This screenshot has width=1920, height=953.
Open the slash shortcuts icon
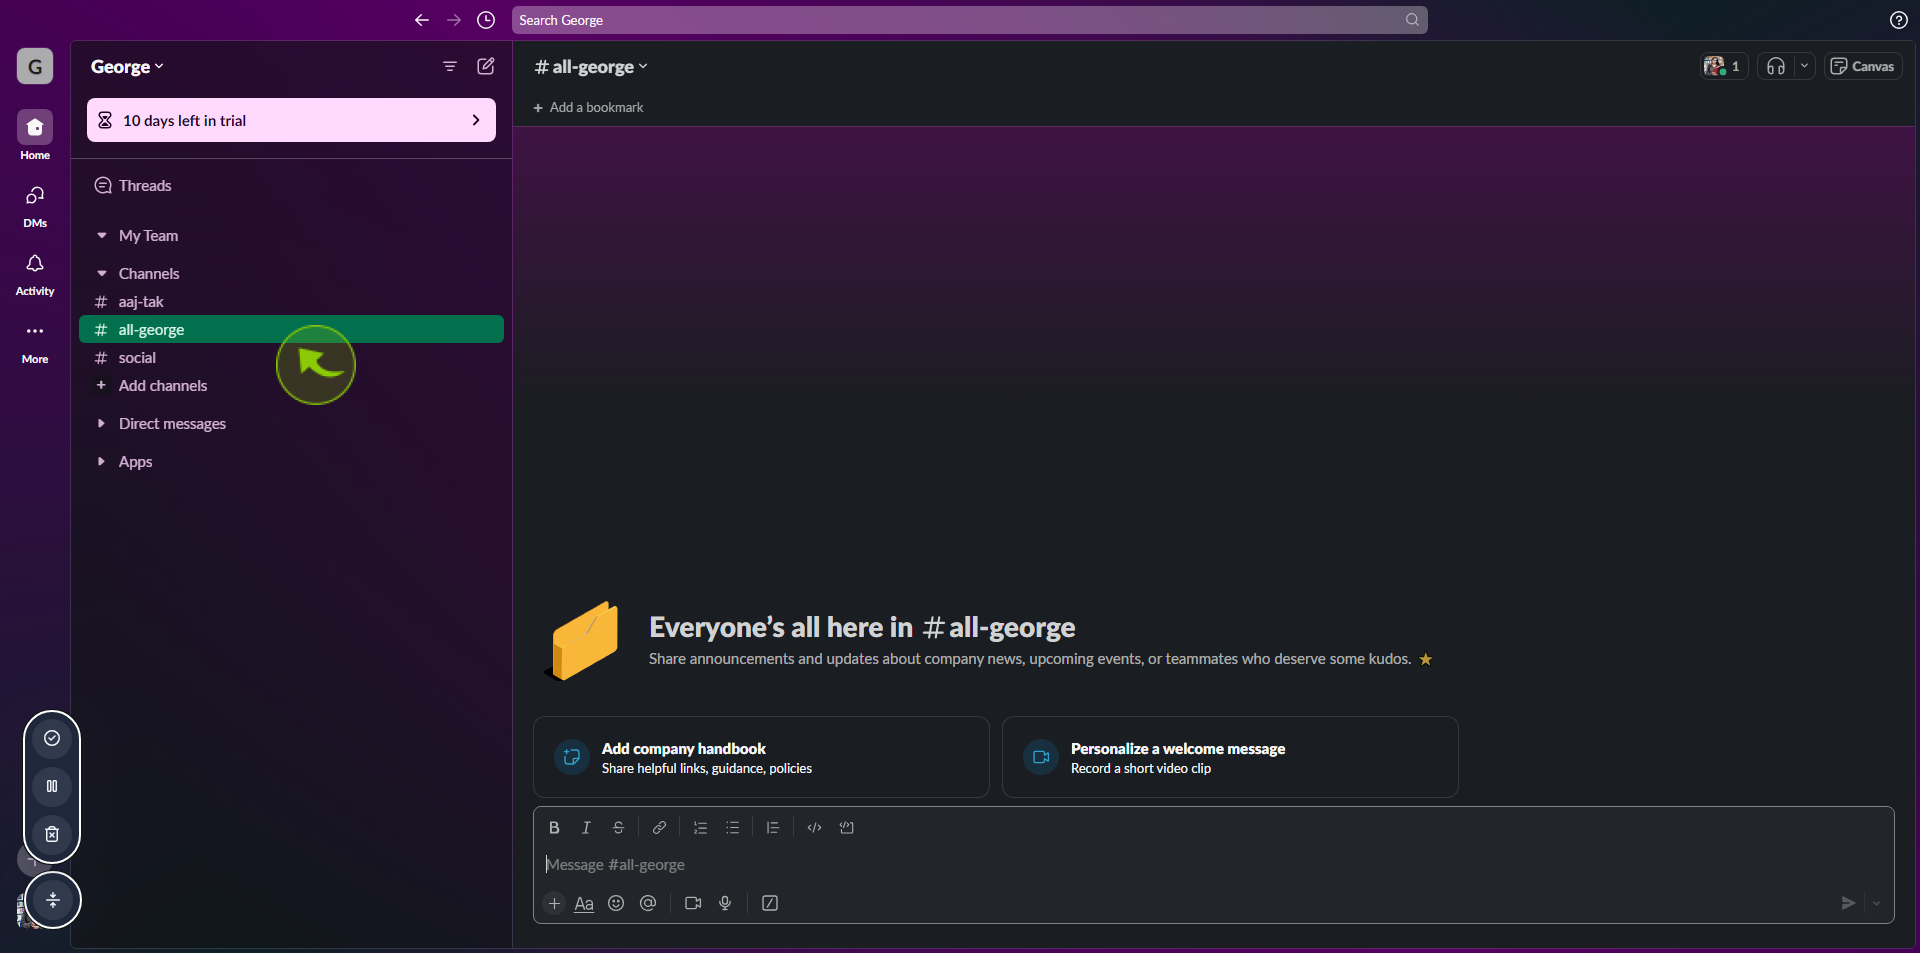click(770, 904)
